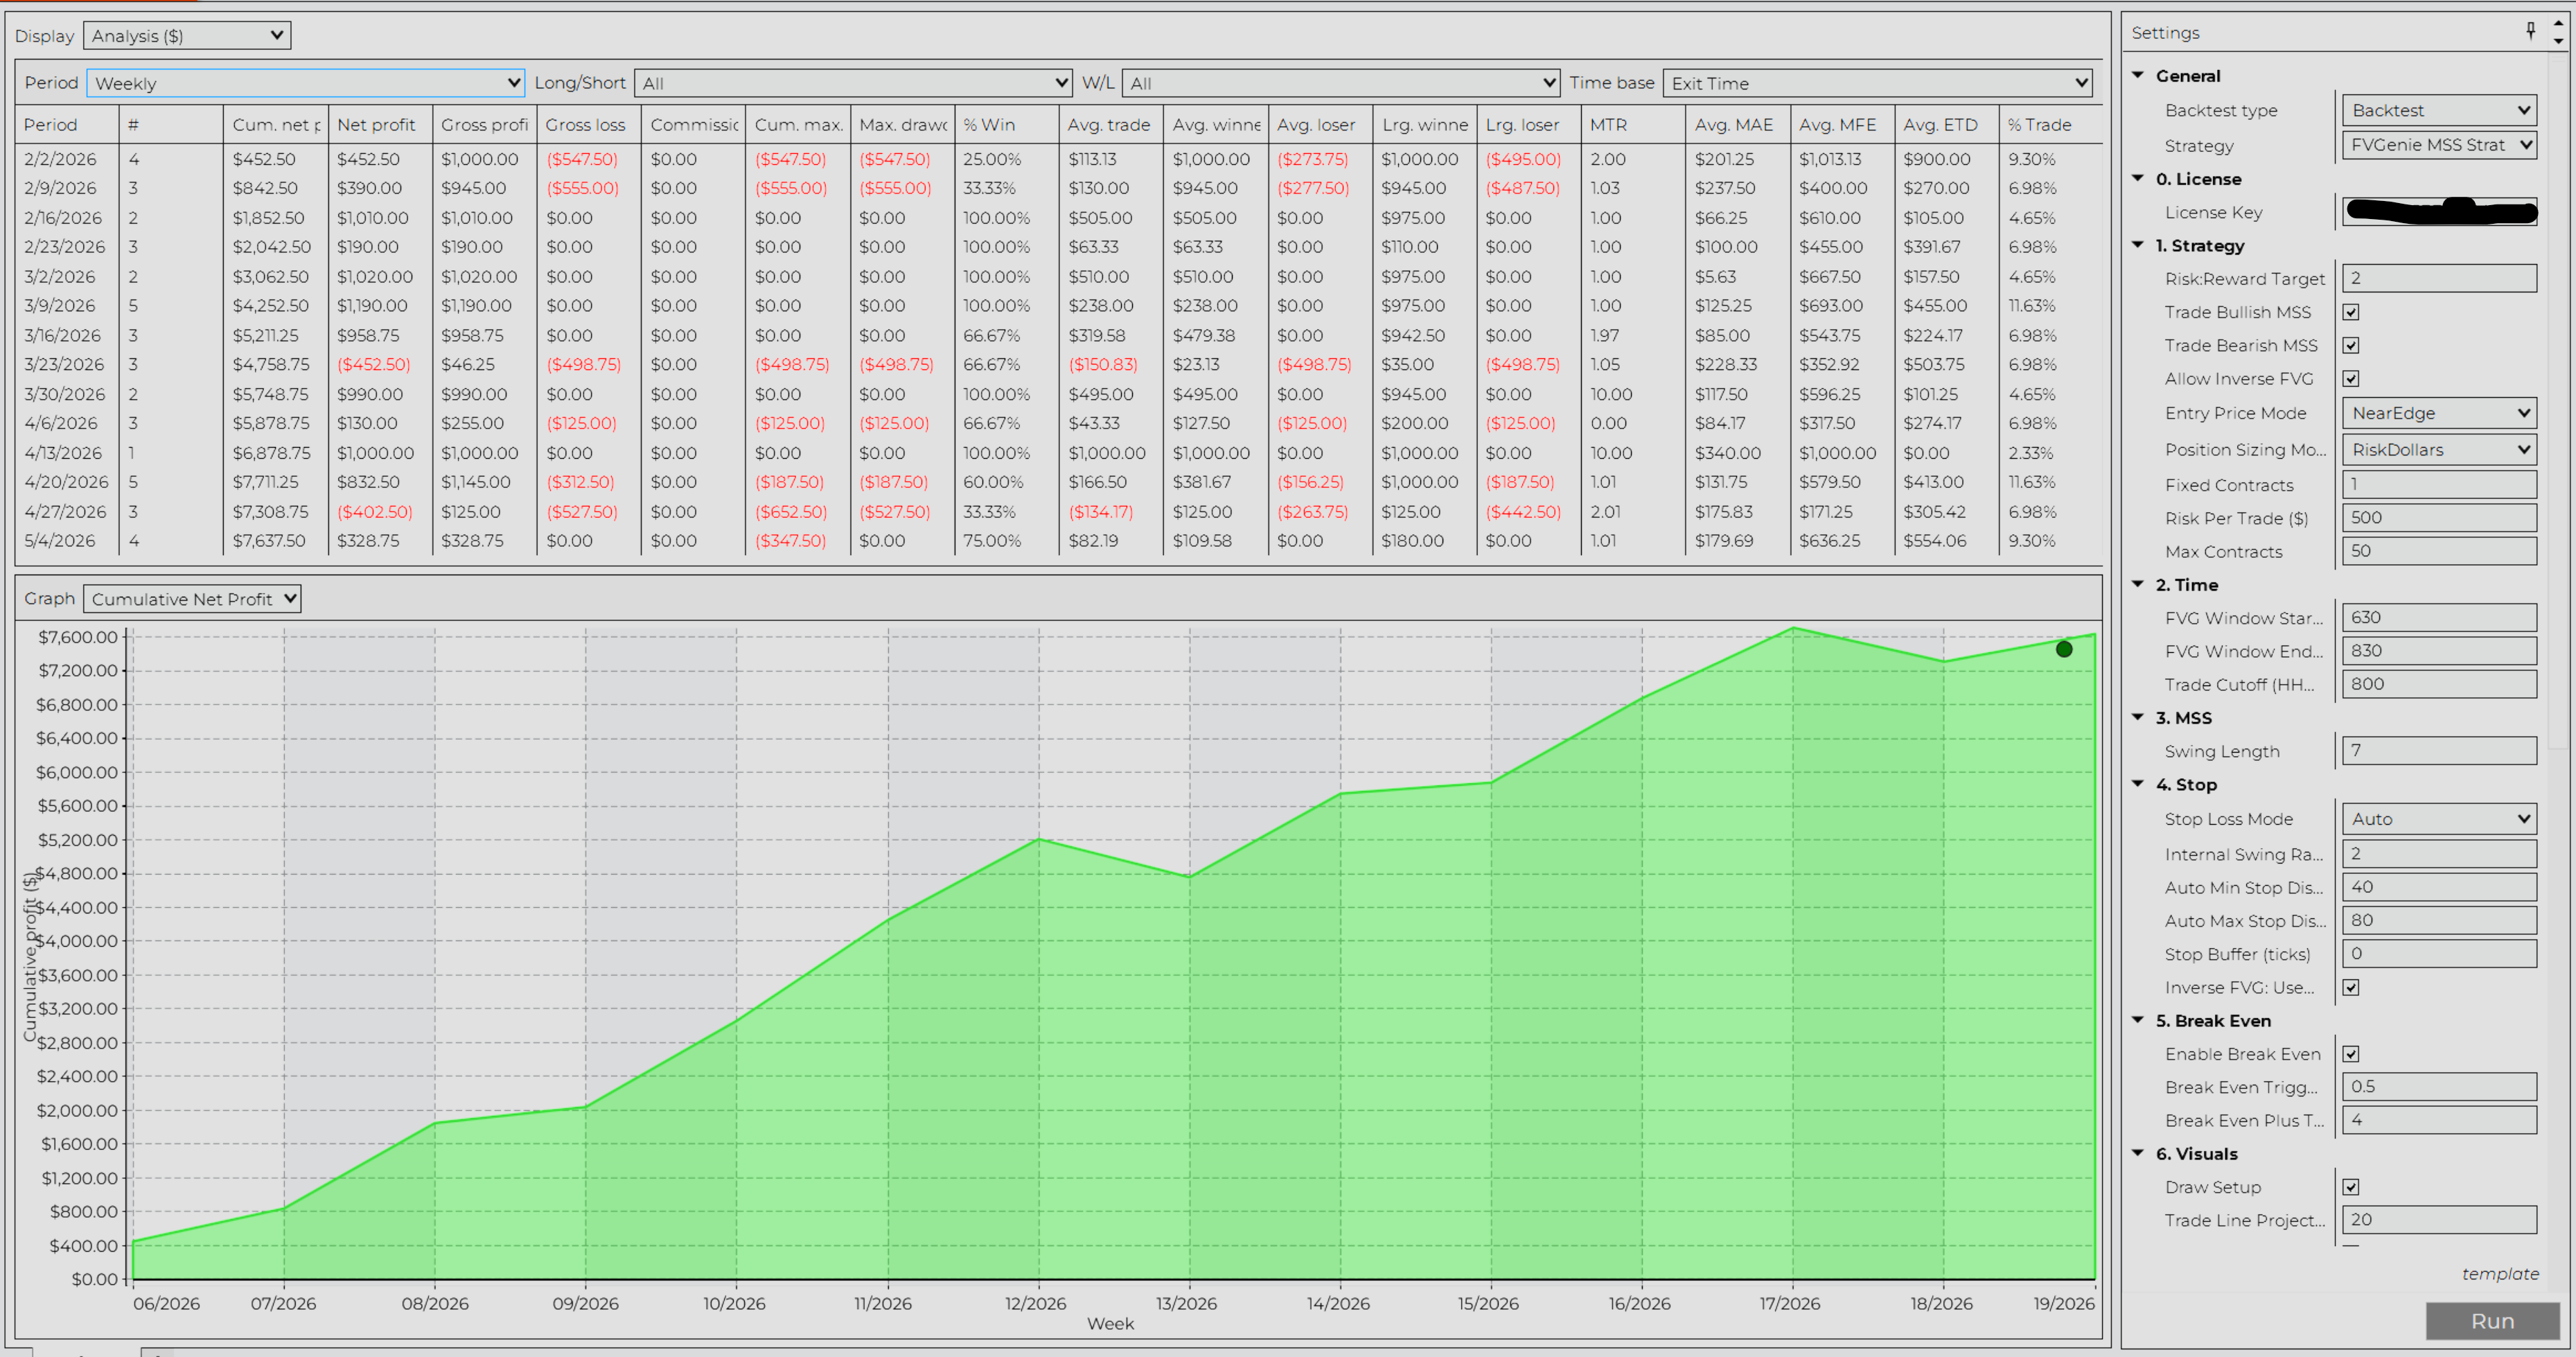Click the Auto Min Stop Distance field
The width and height of the screenshot is (2576, 1357).
2439,887
